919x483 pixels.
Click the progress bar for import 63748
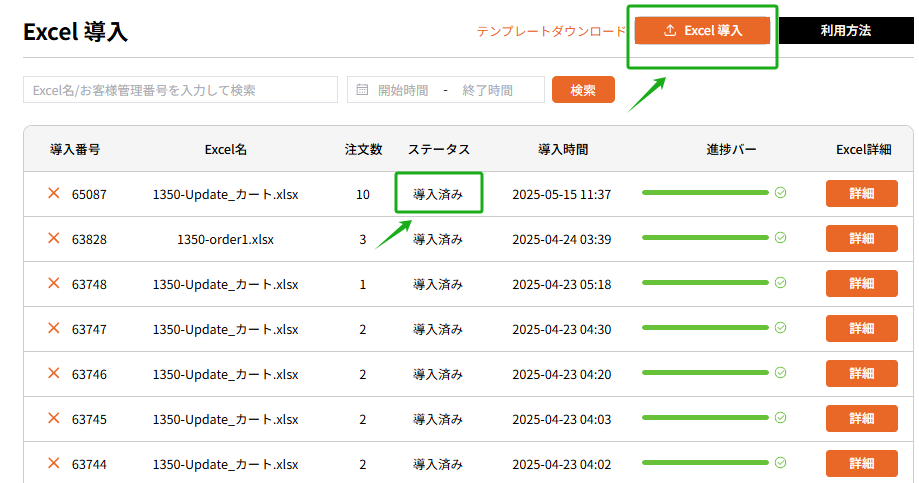pyautogui.click(x=705, y=283)
